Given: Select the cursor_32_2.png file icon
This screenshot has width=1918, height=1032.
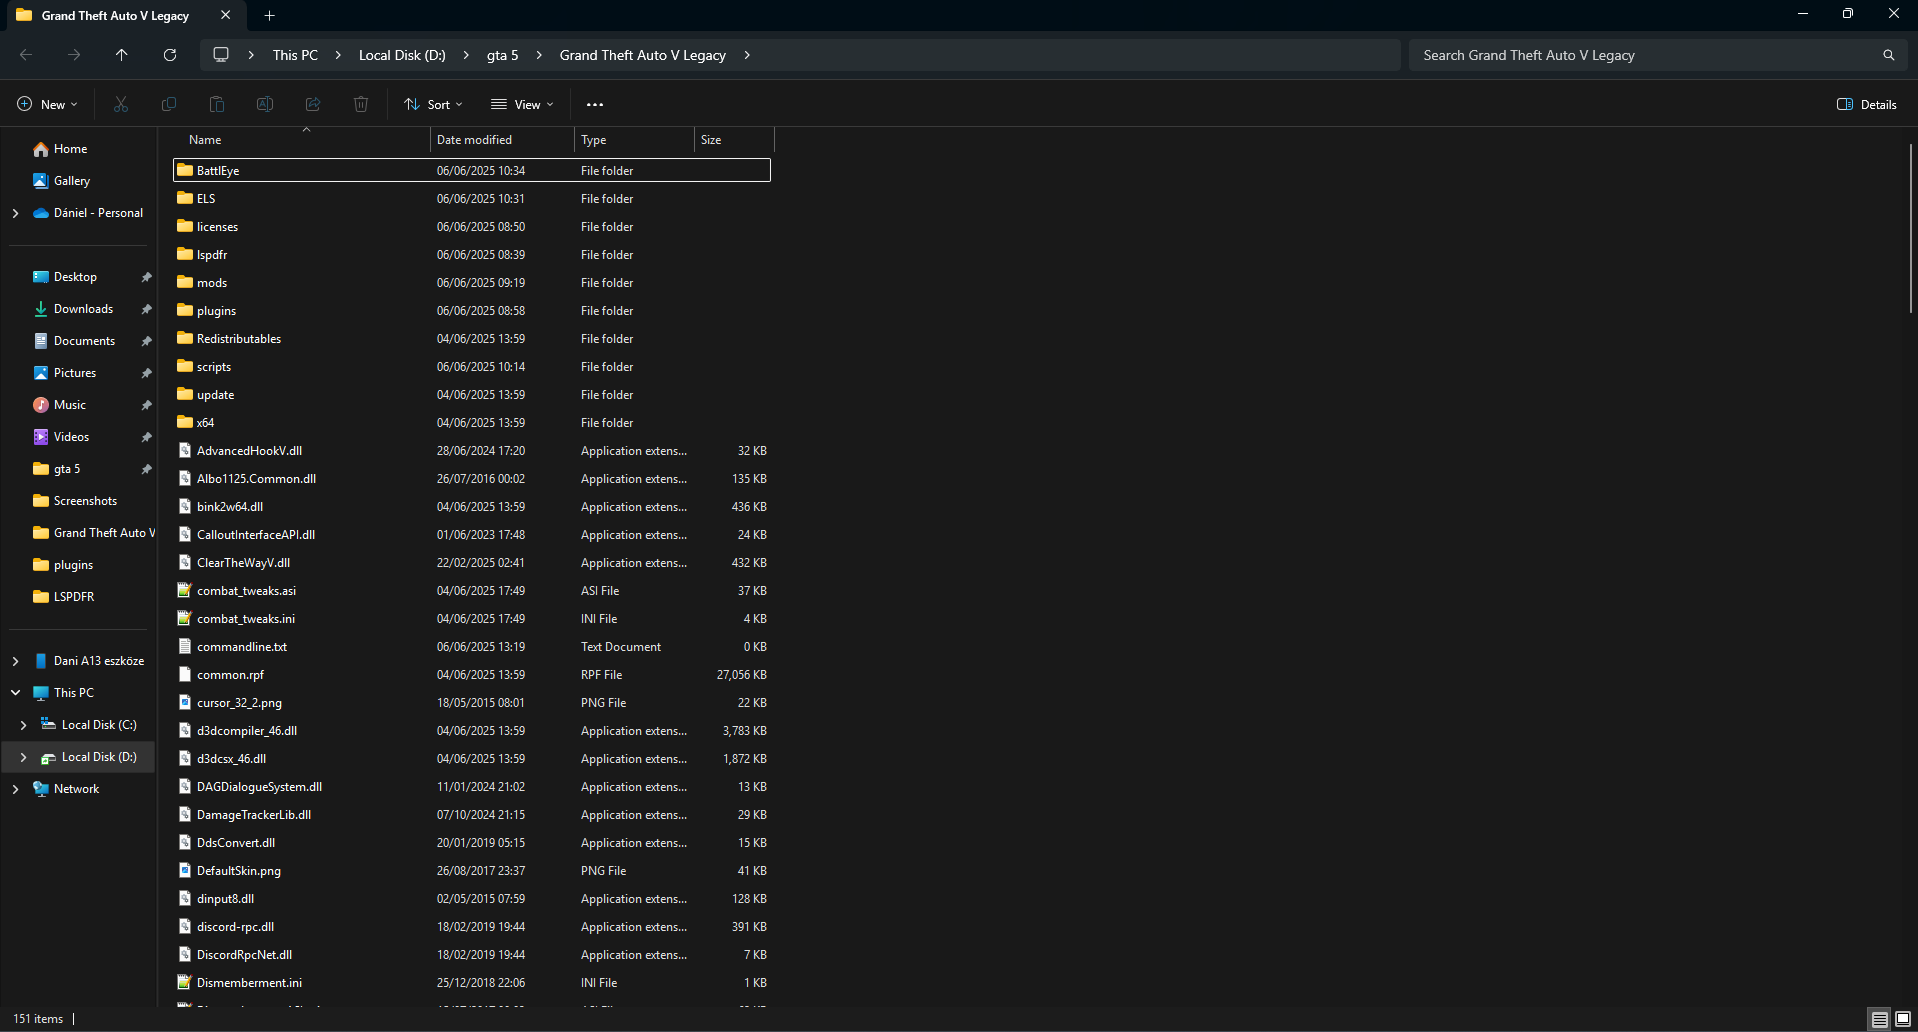Looking at the screenshot, I should [185, 702].
